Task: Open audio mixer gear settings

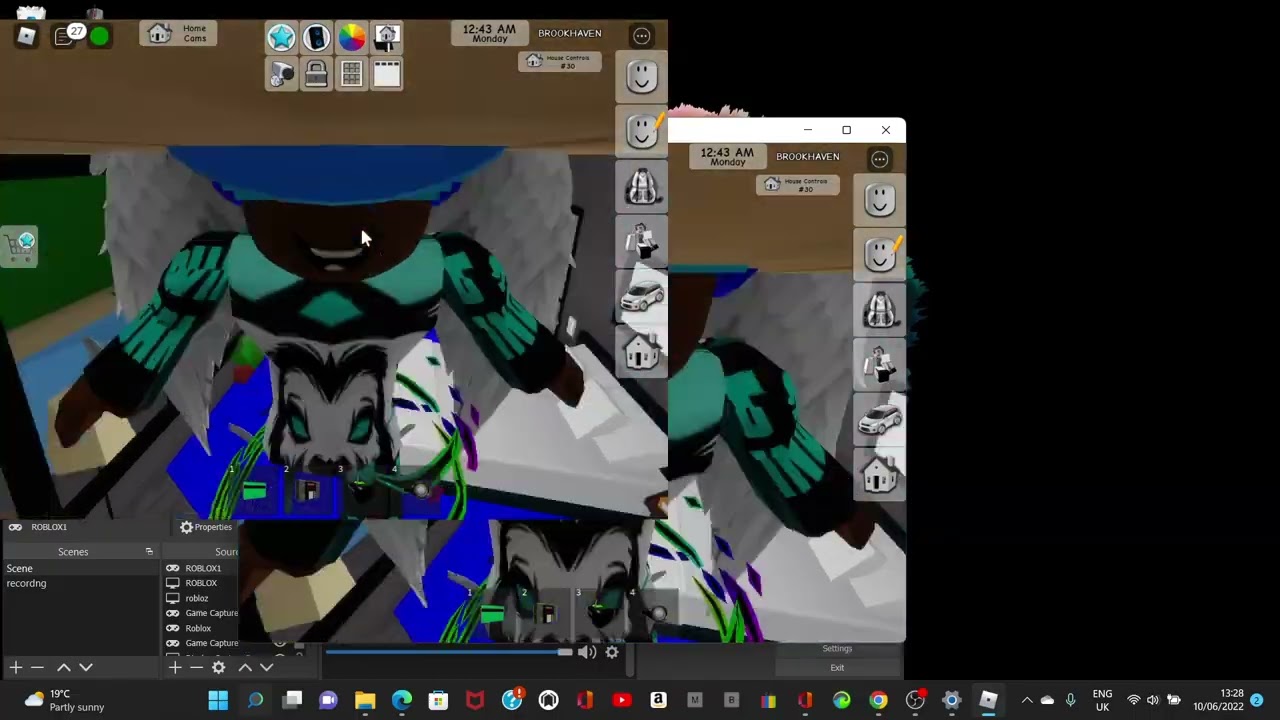Action: [612, 652]
